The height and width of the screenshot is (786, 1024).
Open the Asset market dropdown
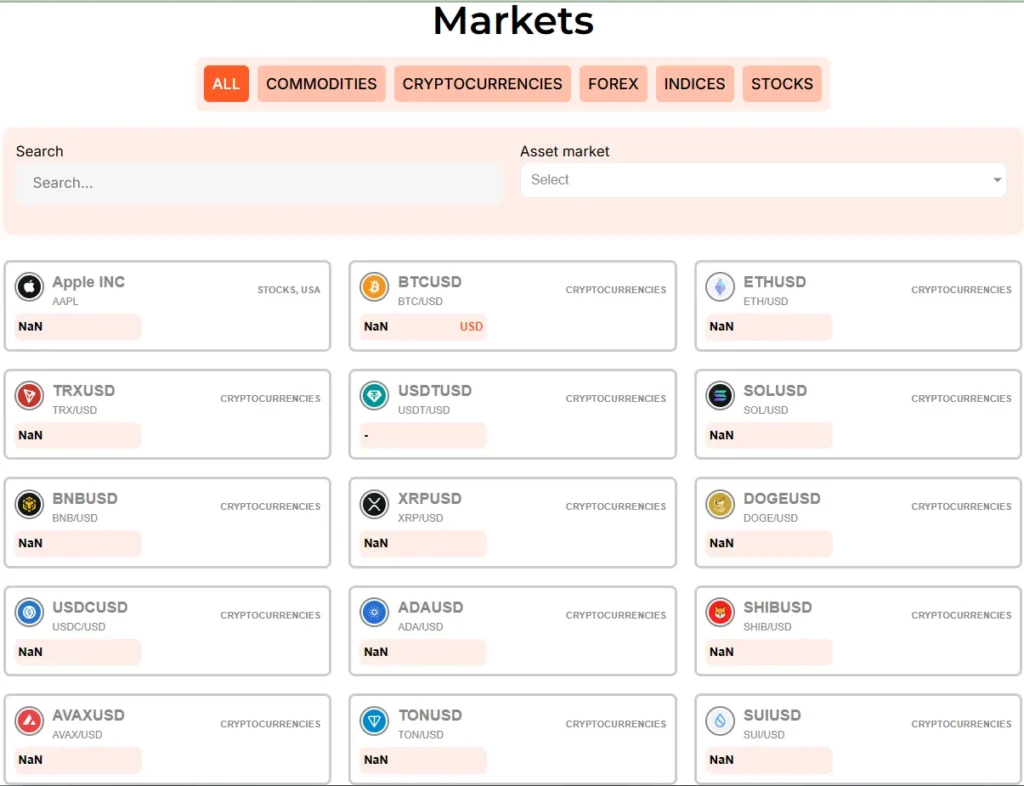[x=762, y=180]
